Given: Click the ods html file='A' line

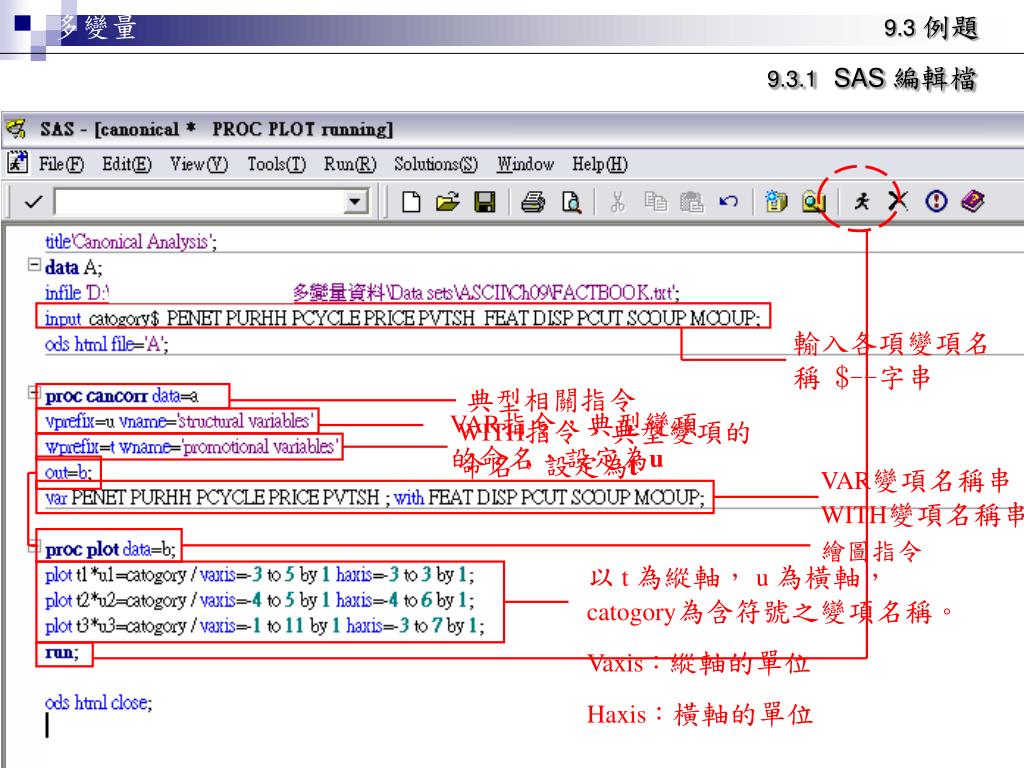Looking at the screenshot, I should pos(106,344).
